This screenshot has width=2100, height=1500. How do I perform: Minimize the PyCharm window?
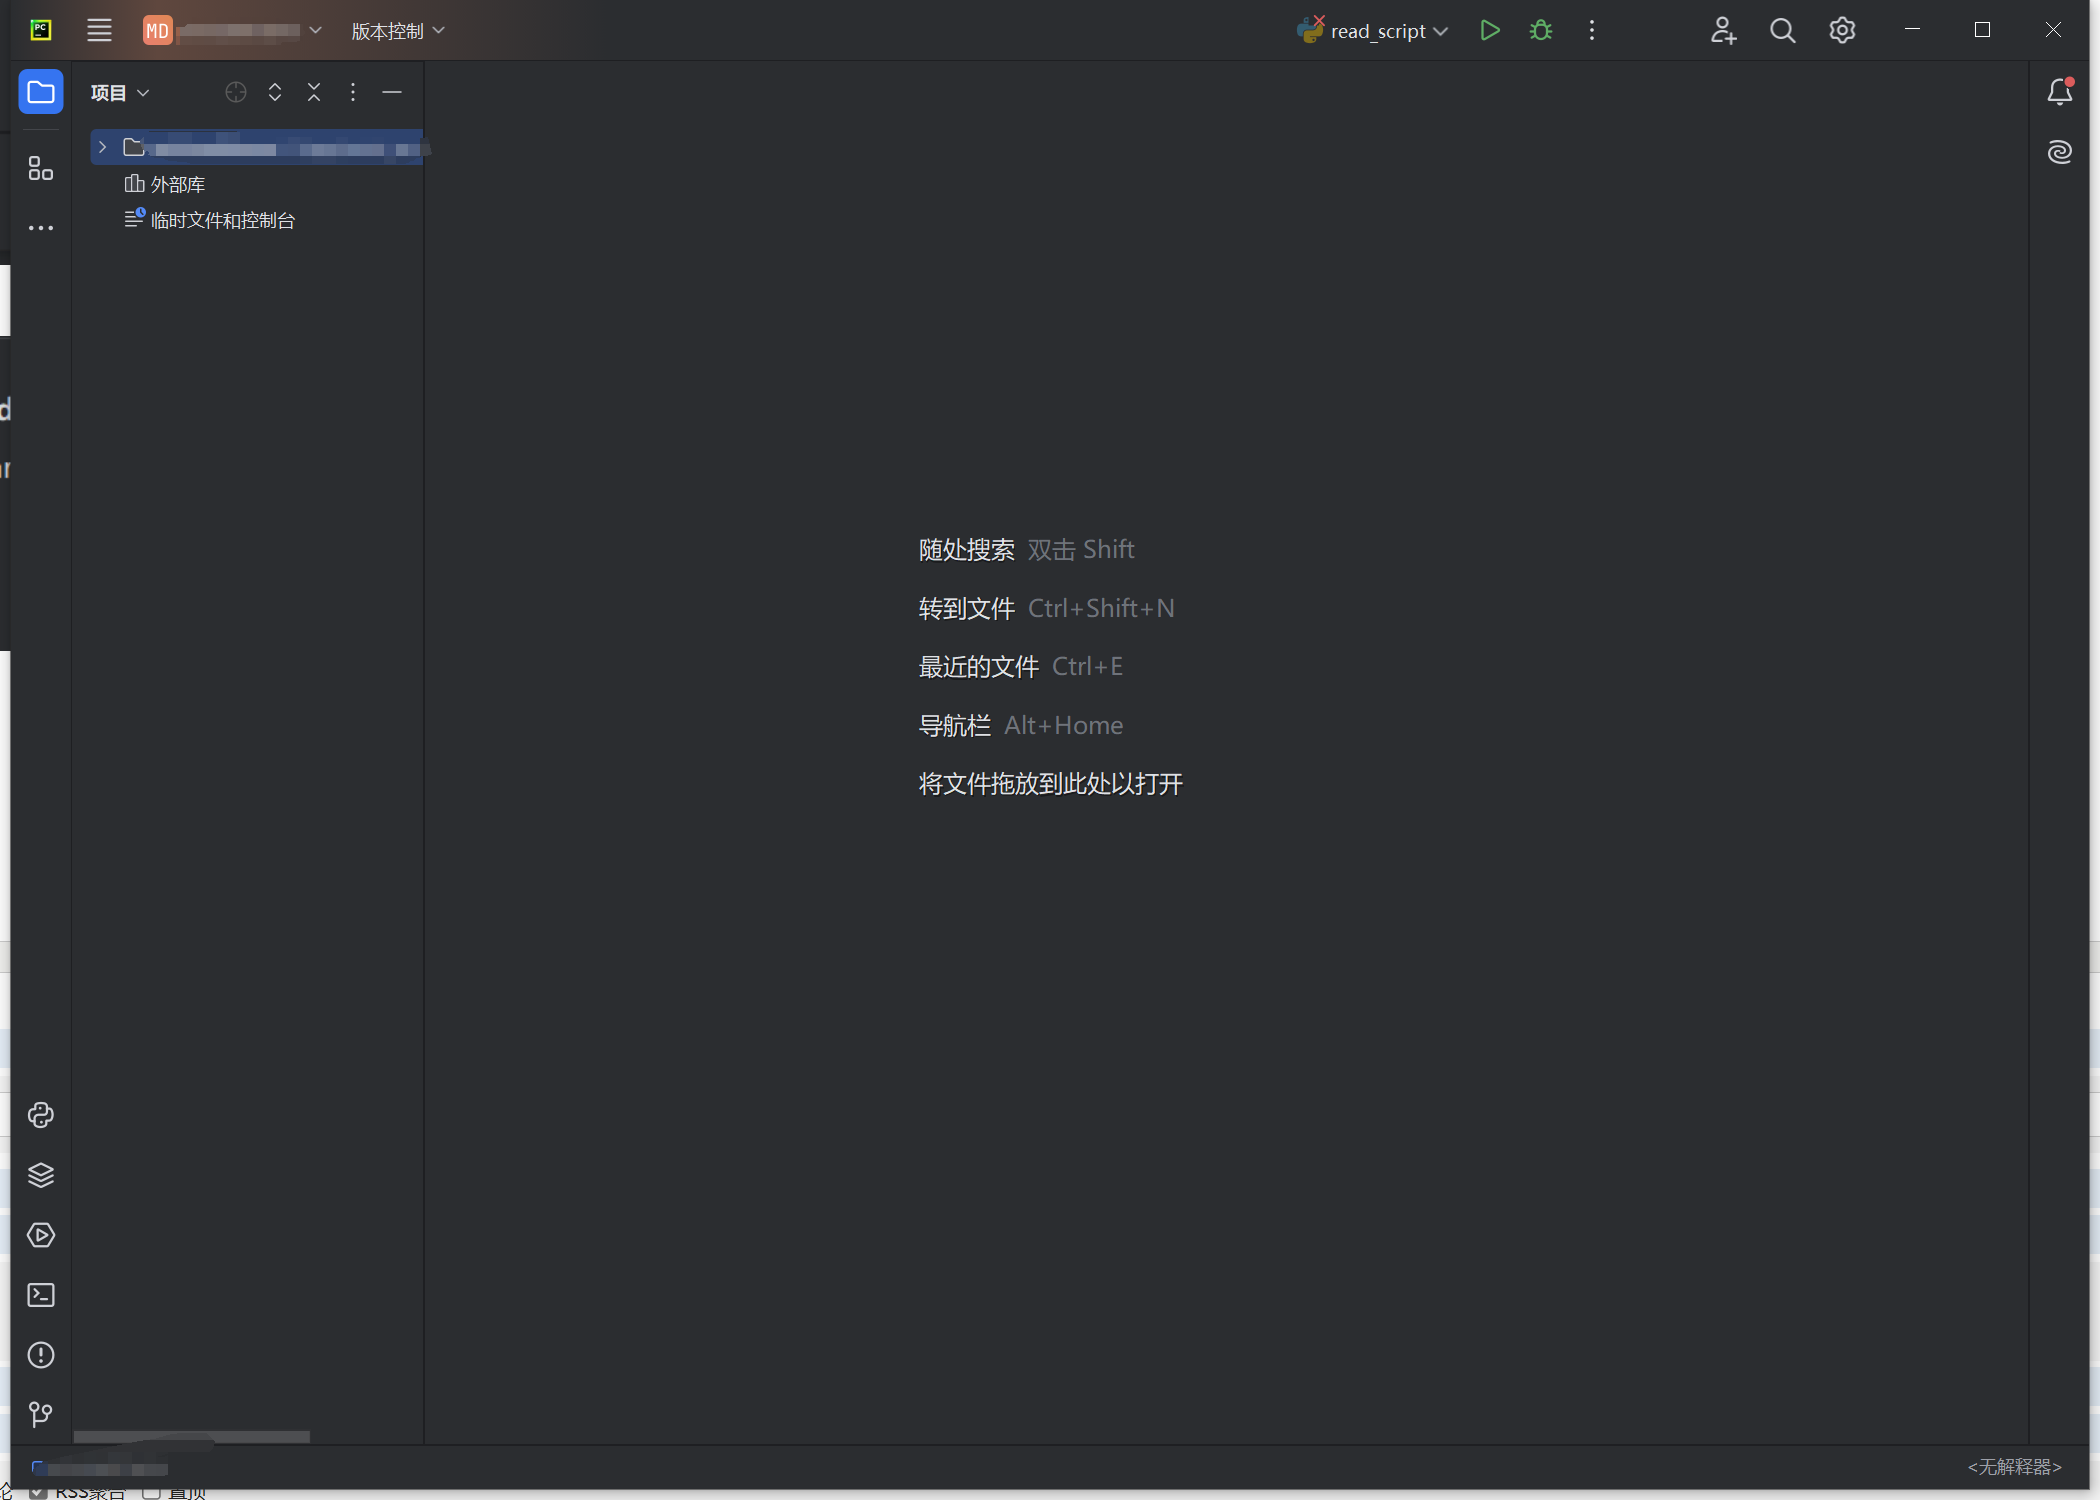coord(1912,30)
